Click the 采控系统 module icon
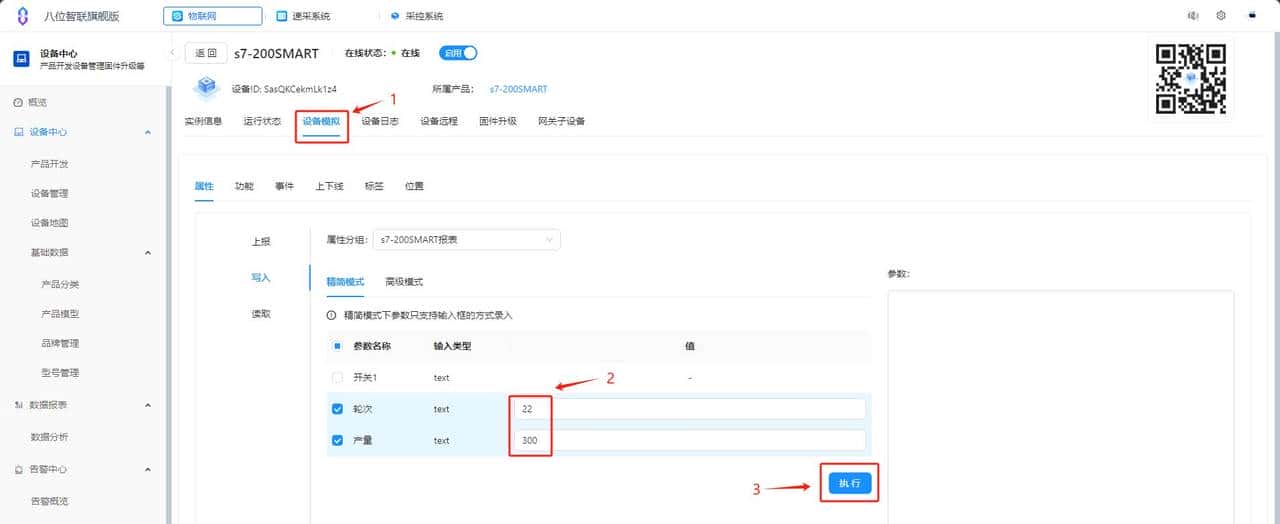The image size is (1280, 524). [x=396, y=16]
